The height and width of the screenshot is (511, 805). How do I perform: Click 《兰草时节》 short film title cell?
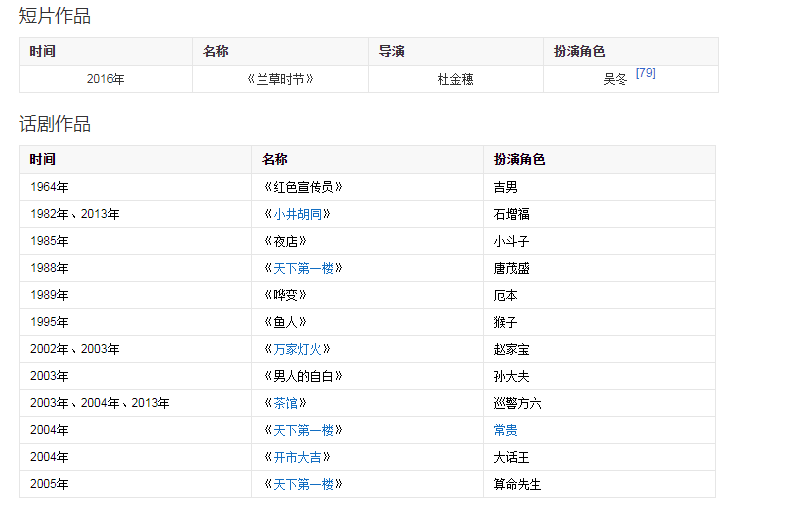click(x=280, y=79)
